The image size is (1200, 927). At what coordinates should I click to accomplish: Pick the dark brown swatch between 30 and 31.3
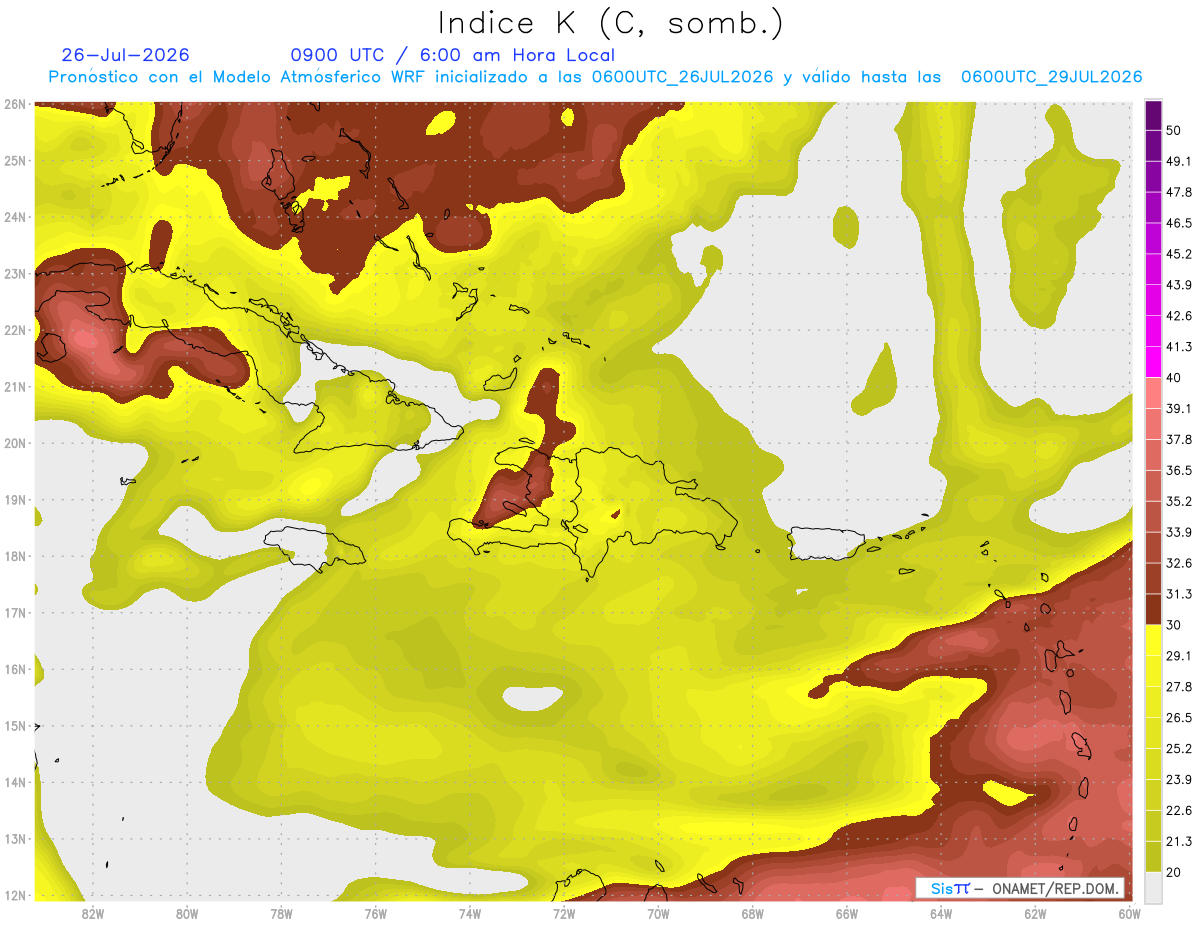[1153, 610]
